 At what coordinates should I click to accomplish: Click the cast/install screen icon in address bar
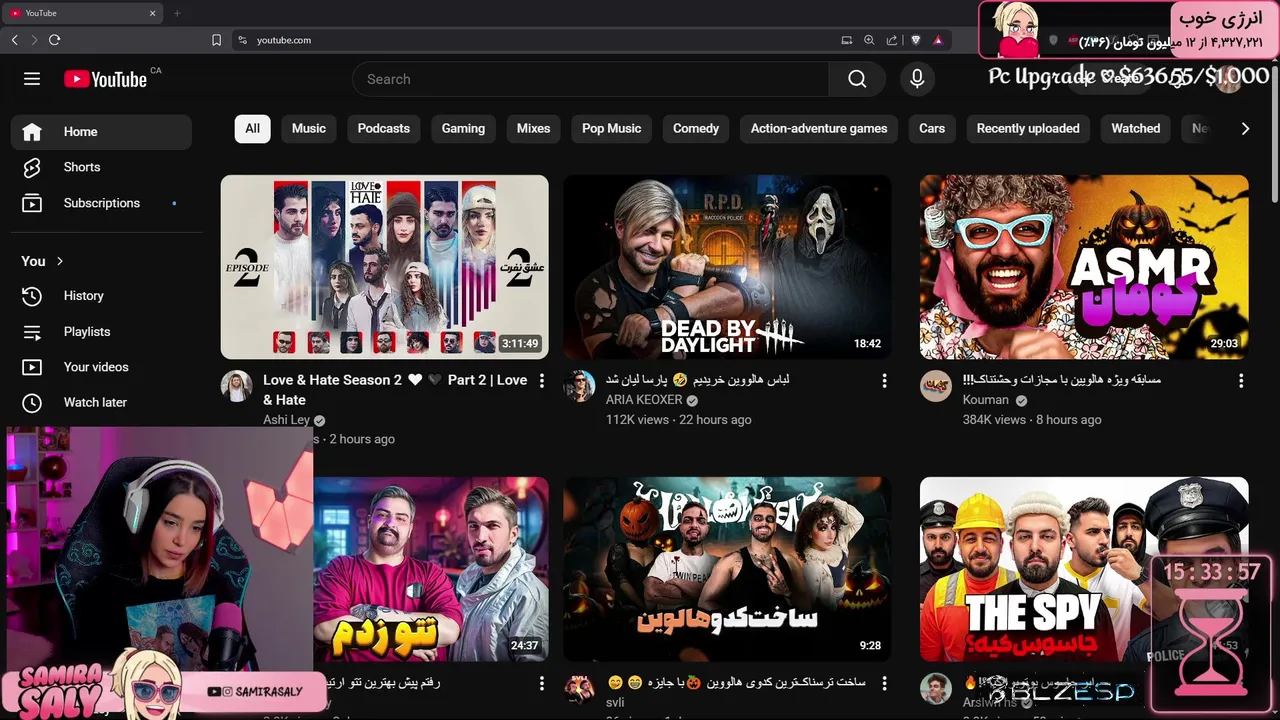[x=847, y=40]
